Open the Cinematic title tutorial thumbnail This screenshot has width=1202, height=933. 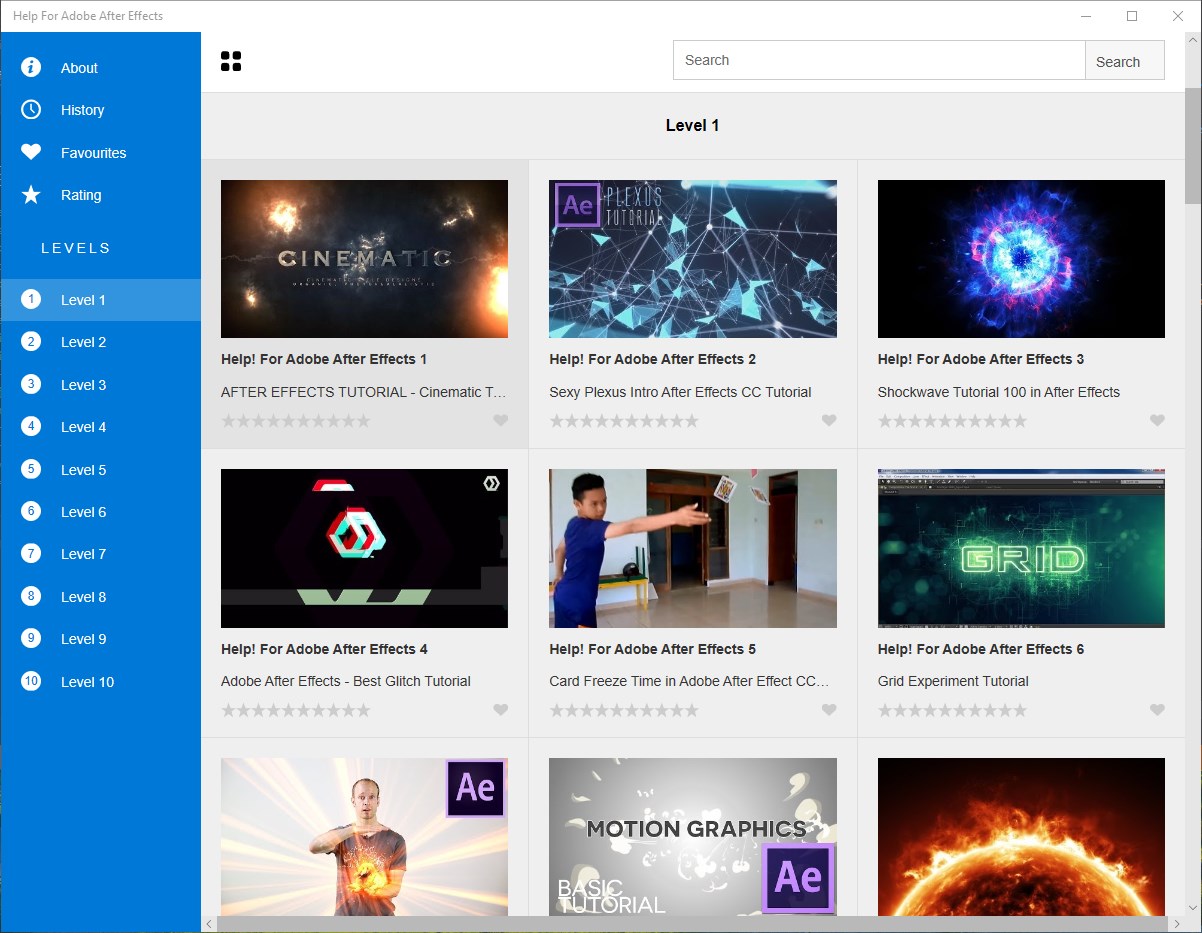click(x=364, y=259)
